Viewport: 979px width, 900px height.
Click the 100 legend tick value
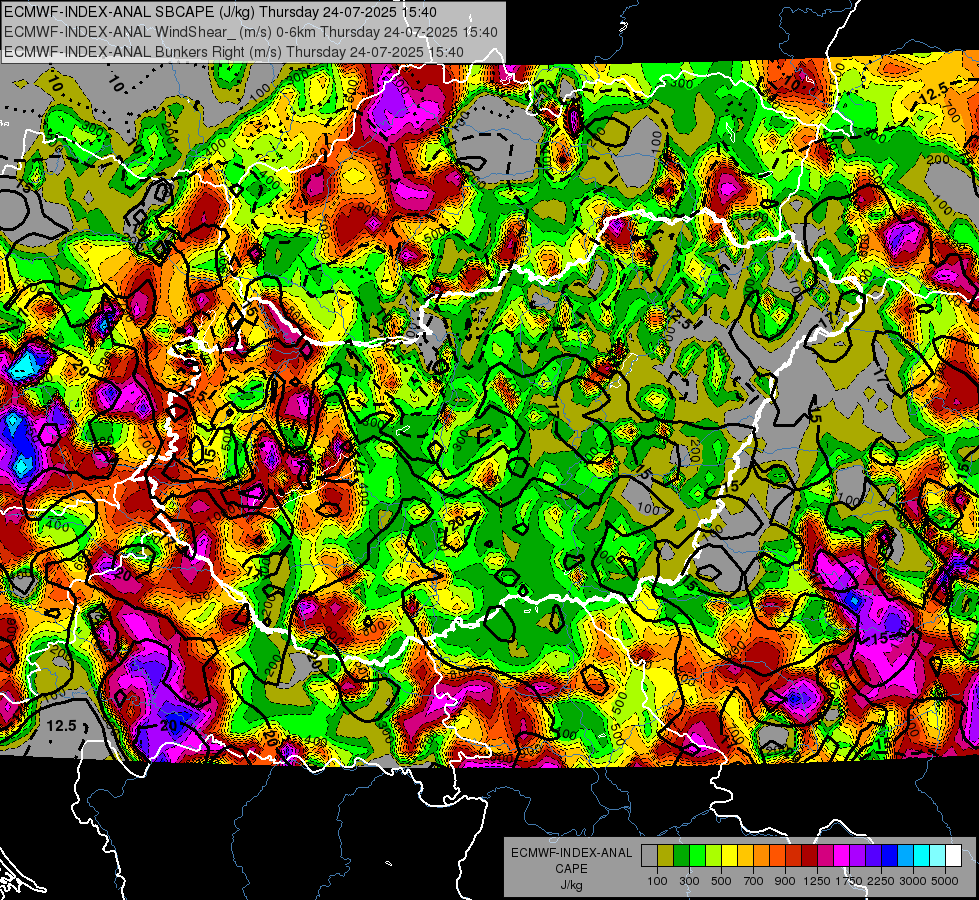coord(657,881)
